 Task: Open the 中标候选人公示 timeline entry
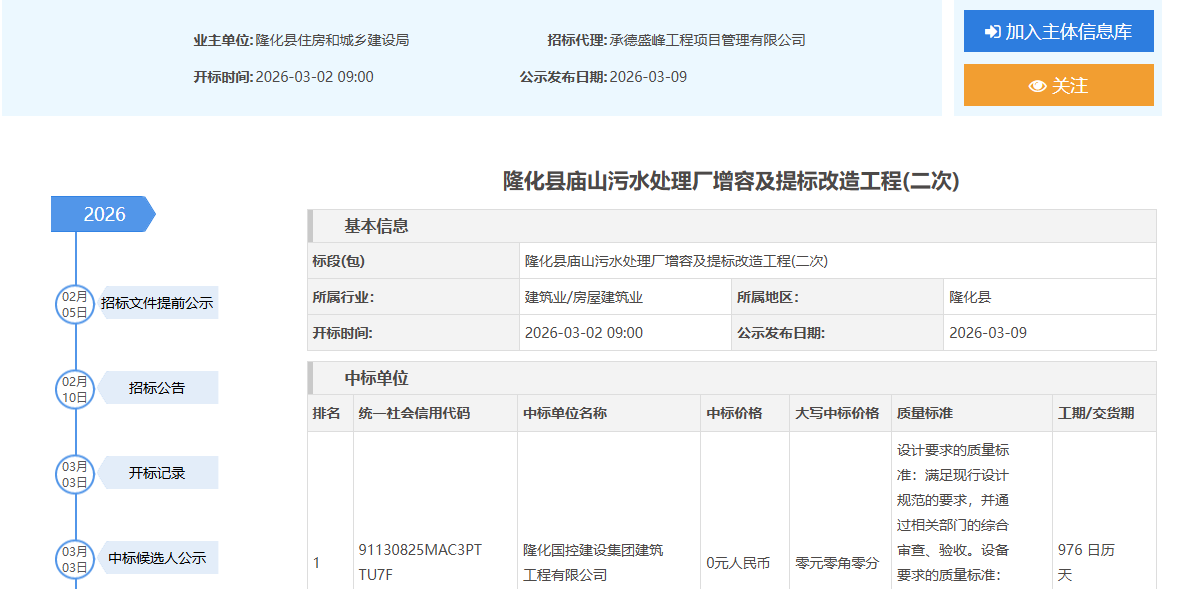click(157, 558)
